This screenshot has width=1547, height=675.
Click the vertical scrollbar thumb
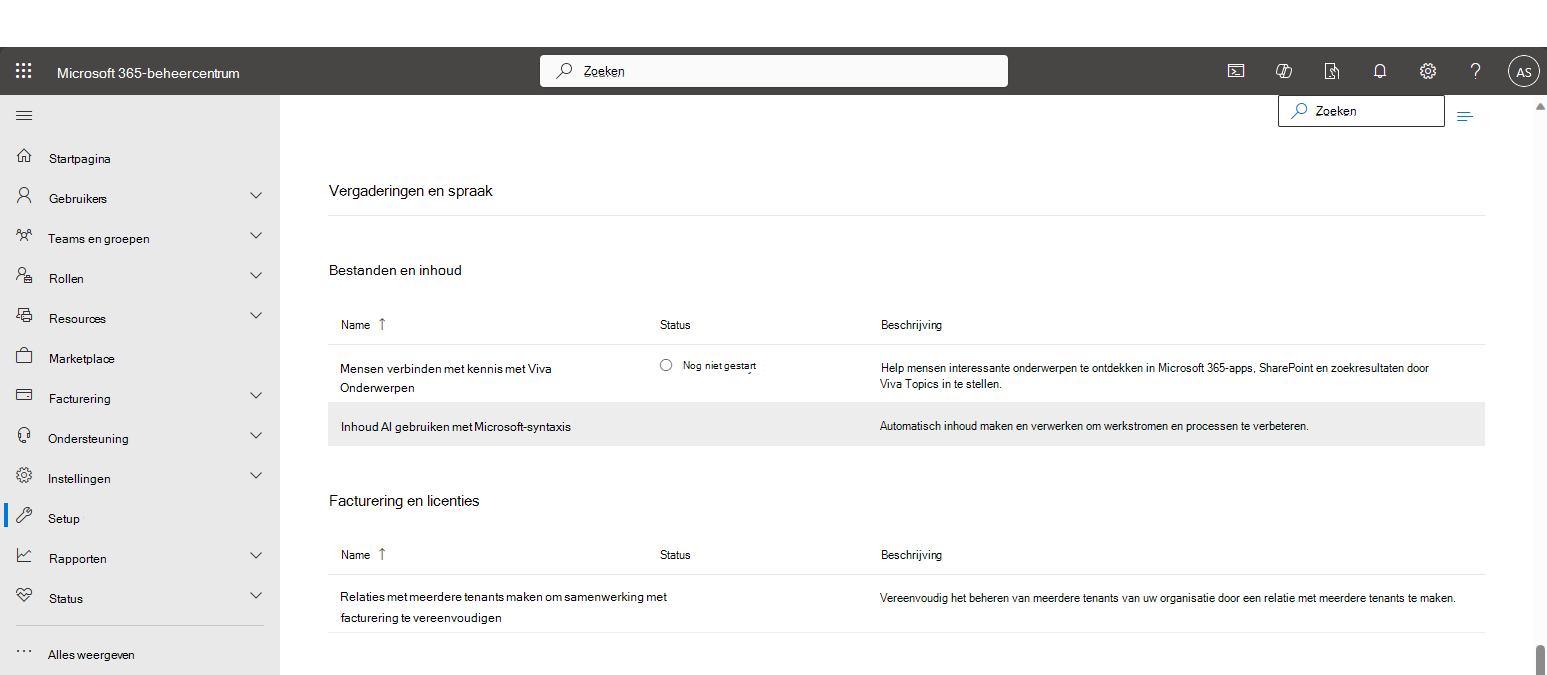click(1541, 660)
